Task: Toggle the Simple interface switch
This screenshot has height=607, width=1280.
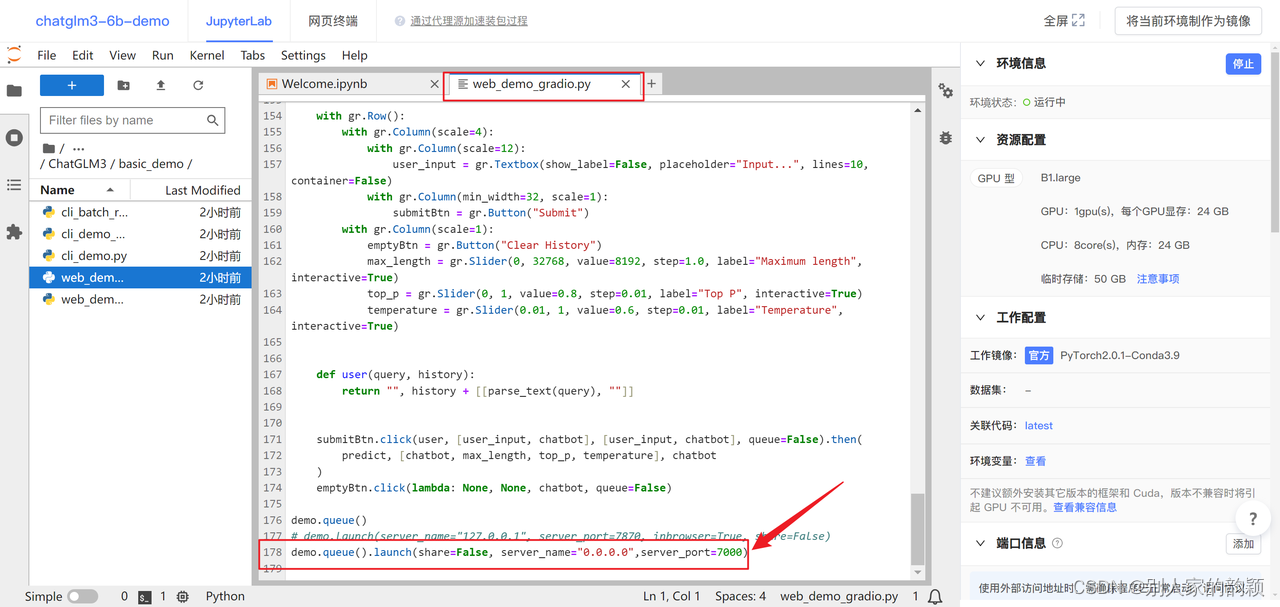Action: [x=83, y=595]
